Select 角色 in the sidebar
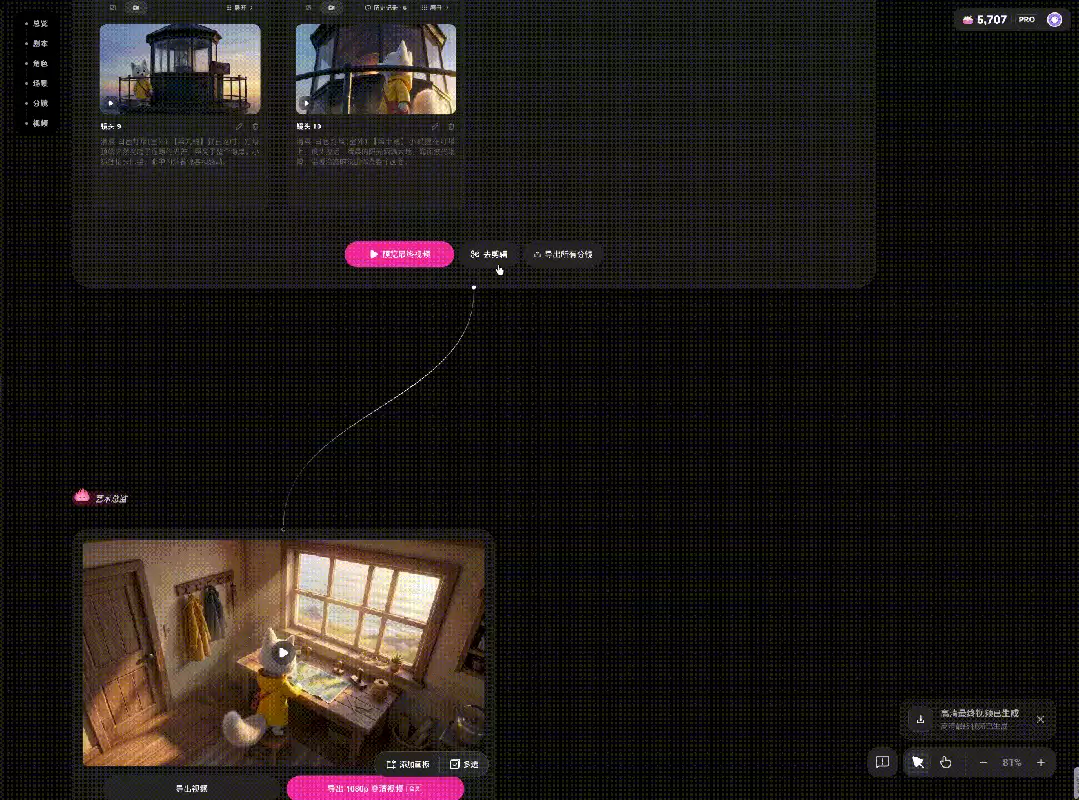The width and height of the screenshot is (1079, 800). (x=40, y=63)
